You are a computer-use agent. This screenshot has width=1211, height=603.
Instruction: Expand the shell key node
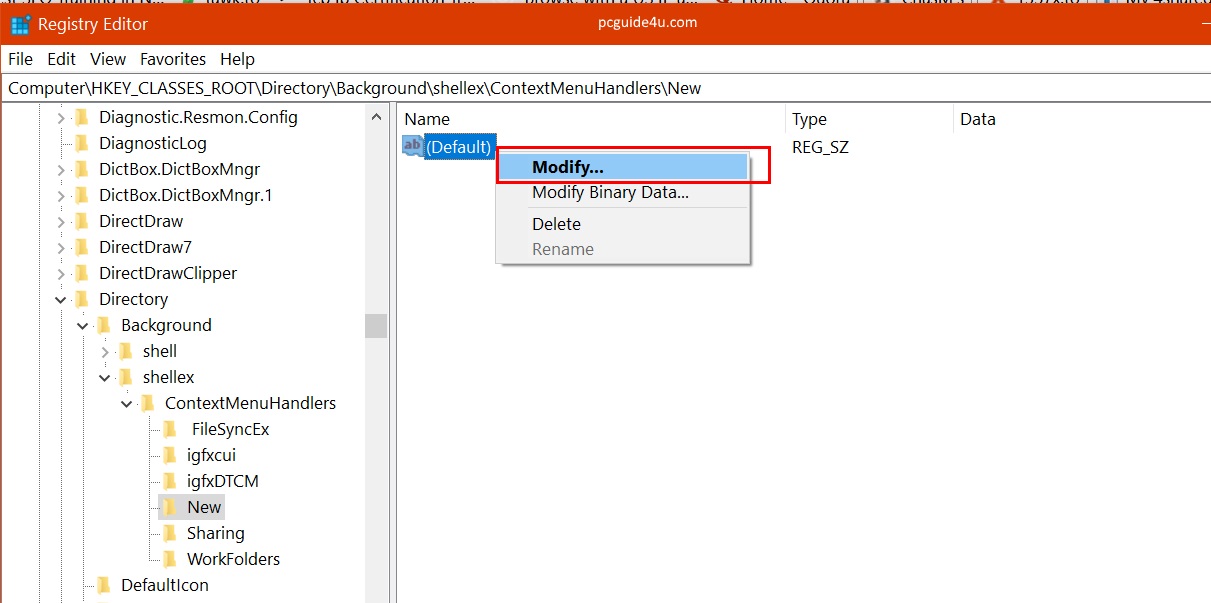pyautogui.click(x=105, y=351)
